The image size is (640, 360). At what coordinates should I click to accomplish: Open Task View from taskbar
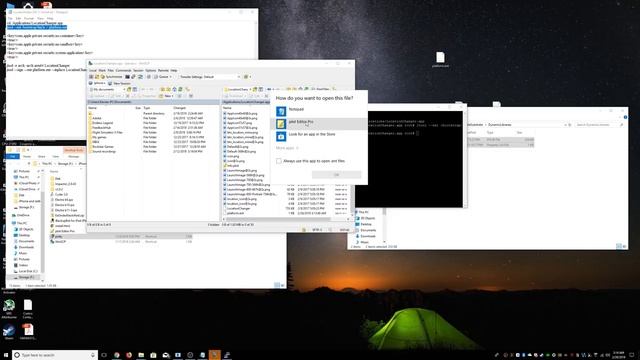coord(104,355)
